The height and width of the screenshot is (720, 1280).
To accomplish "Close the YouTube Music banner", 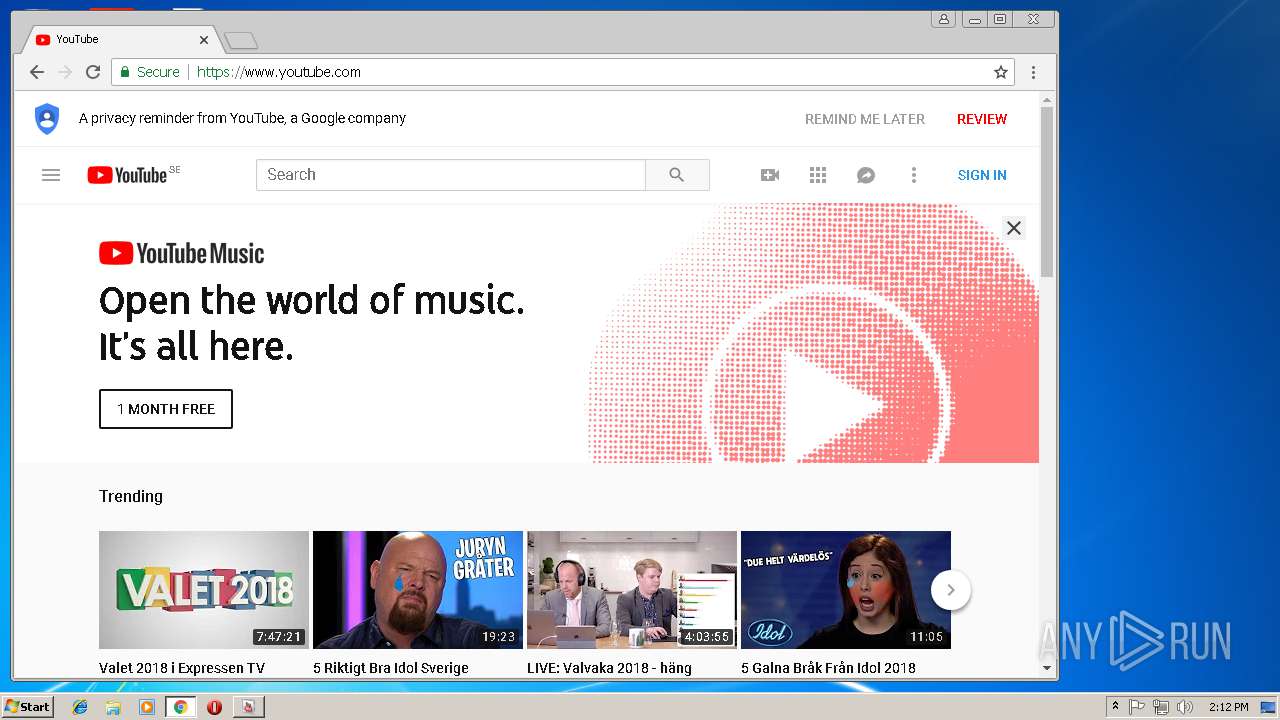I will pos(1014,228).
